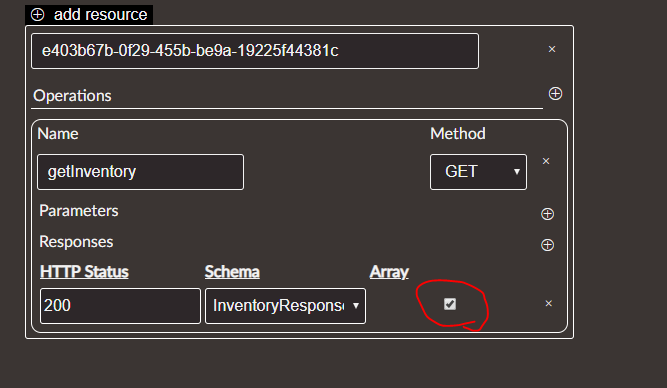Viewport: 667px width, 388px height.
Task: Click the HTTP status field showing 200
Action: 120,306
